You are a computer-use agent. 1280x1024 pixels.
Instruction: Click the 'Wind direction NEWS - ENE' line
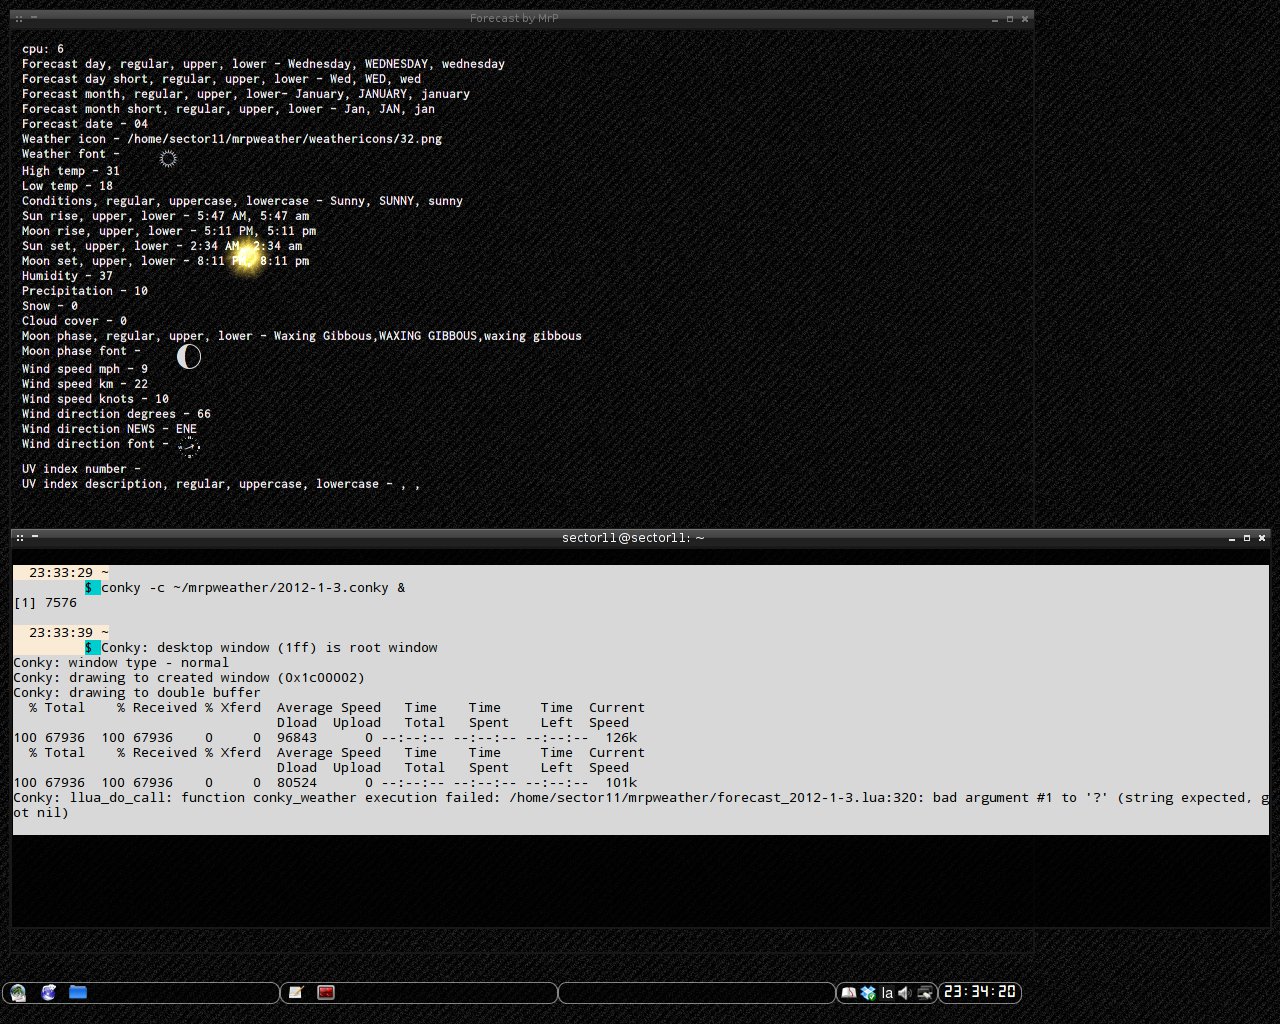click(x=109, y=429)
